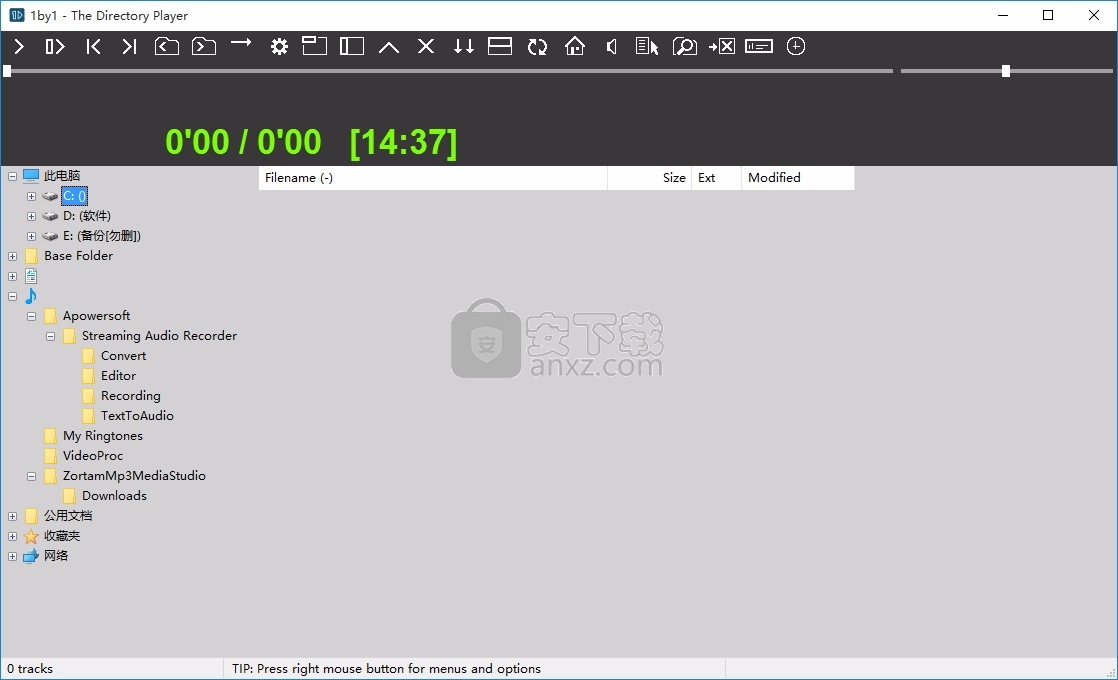
Task: Skip to the next track
Action: point(129,46)
